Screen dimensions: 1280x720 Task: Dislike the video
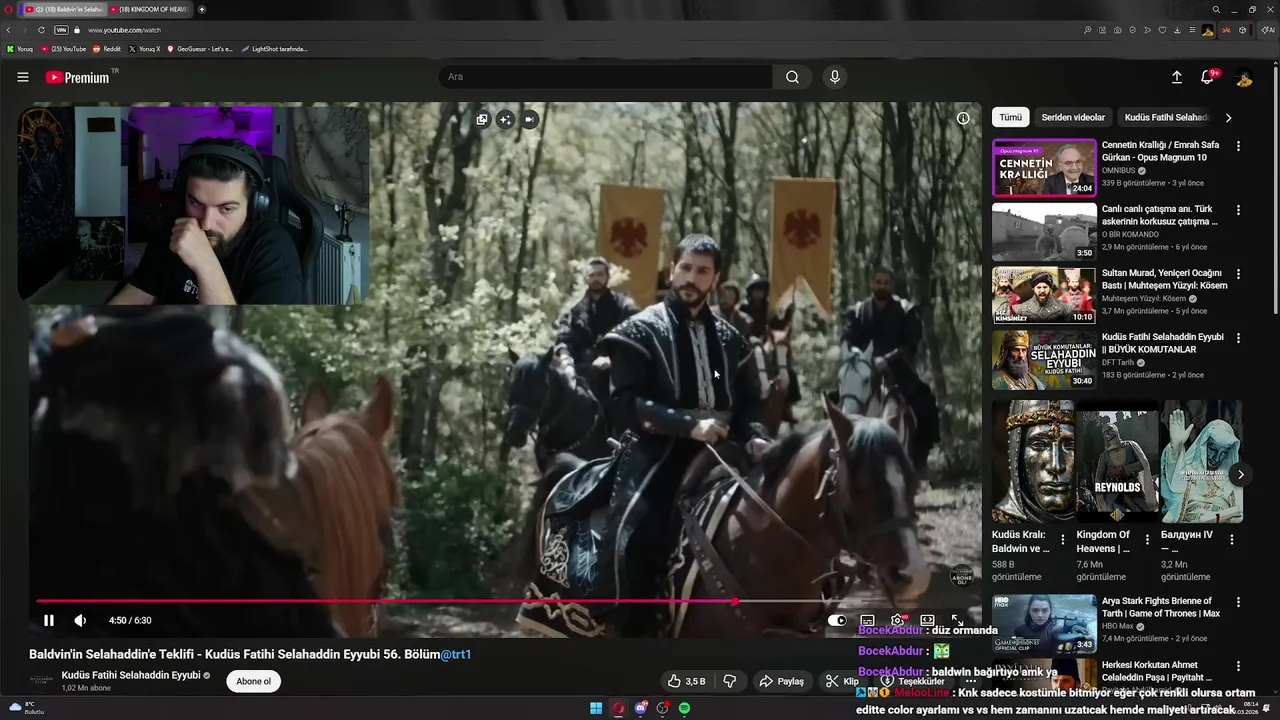(x=730, y=681)
